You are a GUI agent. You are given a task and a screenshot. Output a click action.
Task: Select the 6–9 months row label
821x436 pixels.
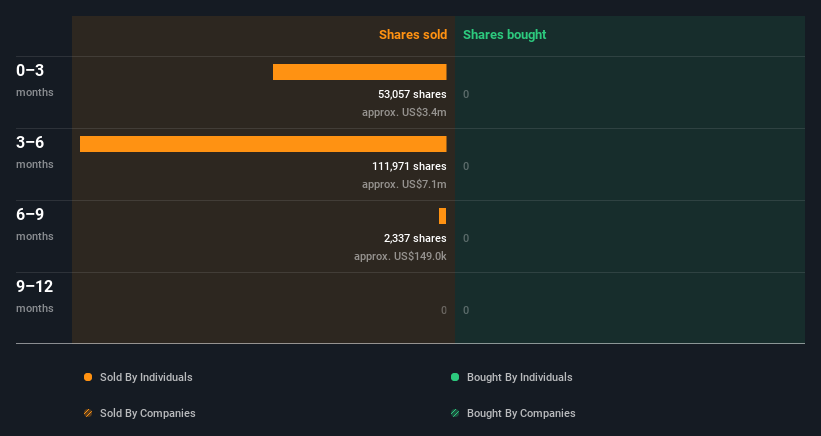pyautogui.click(x=35, y=224)
